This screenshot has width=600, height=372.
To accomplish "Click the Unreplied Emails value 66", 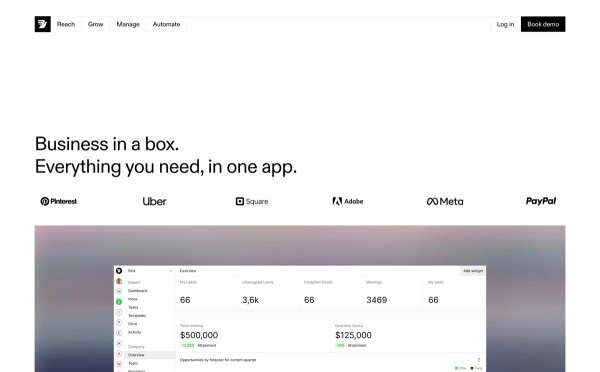I will coord(309,300).
